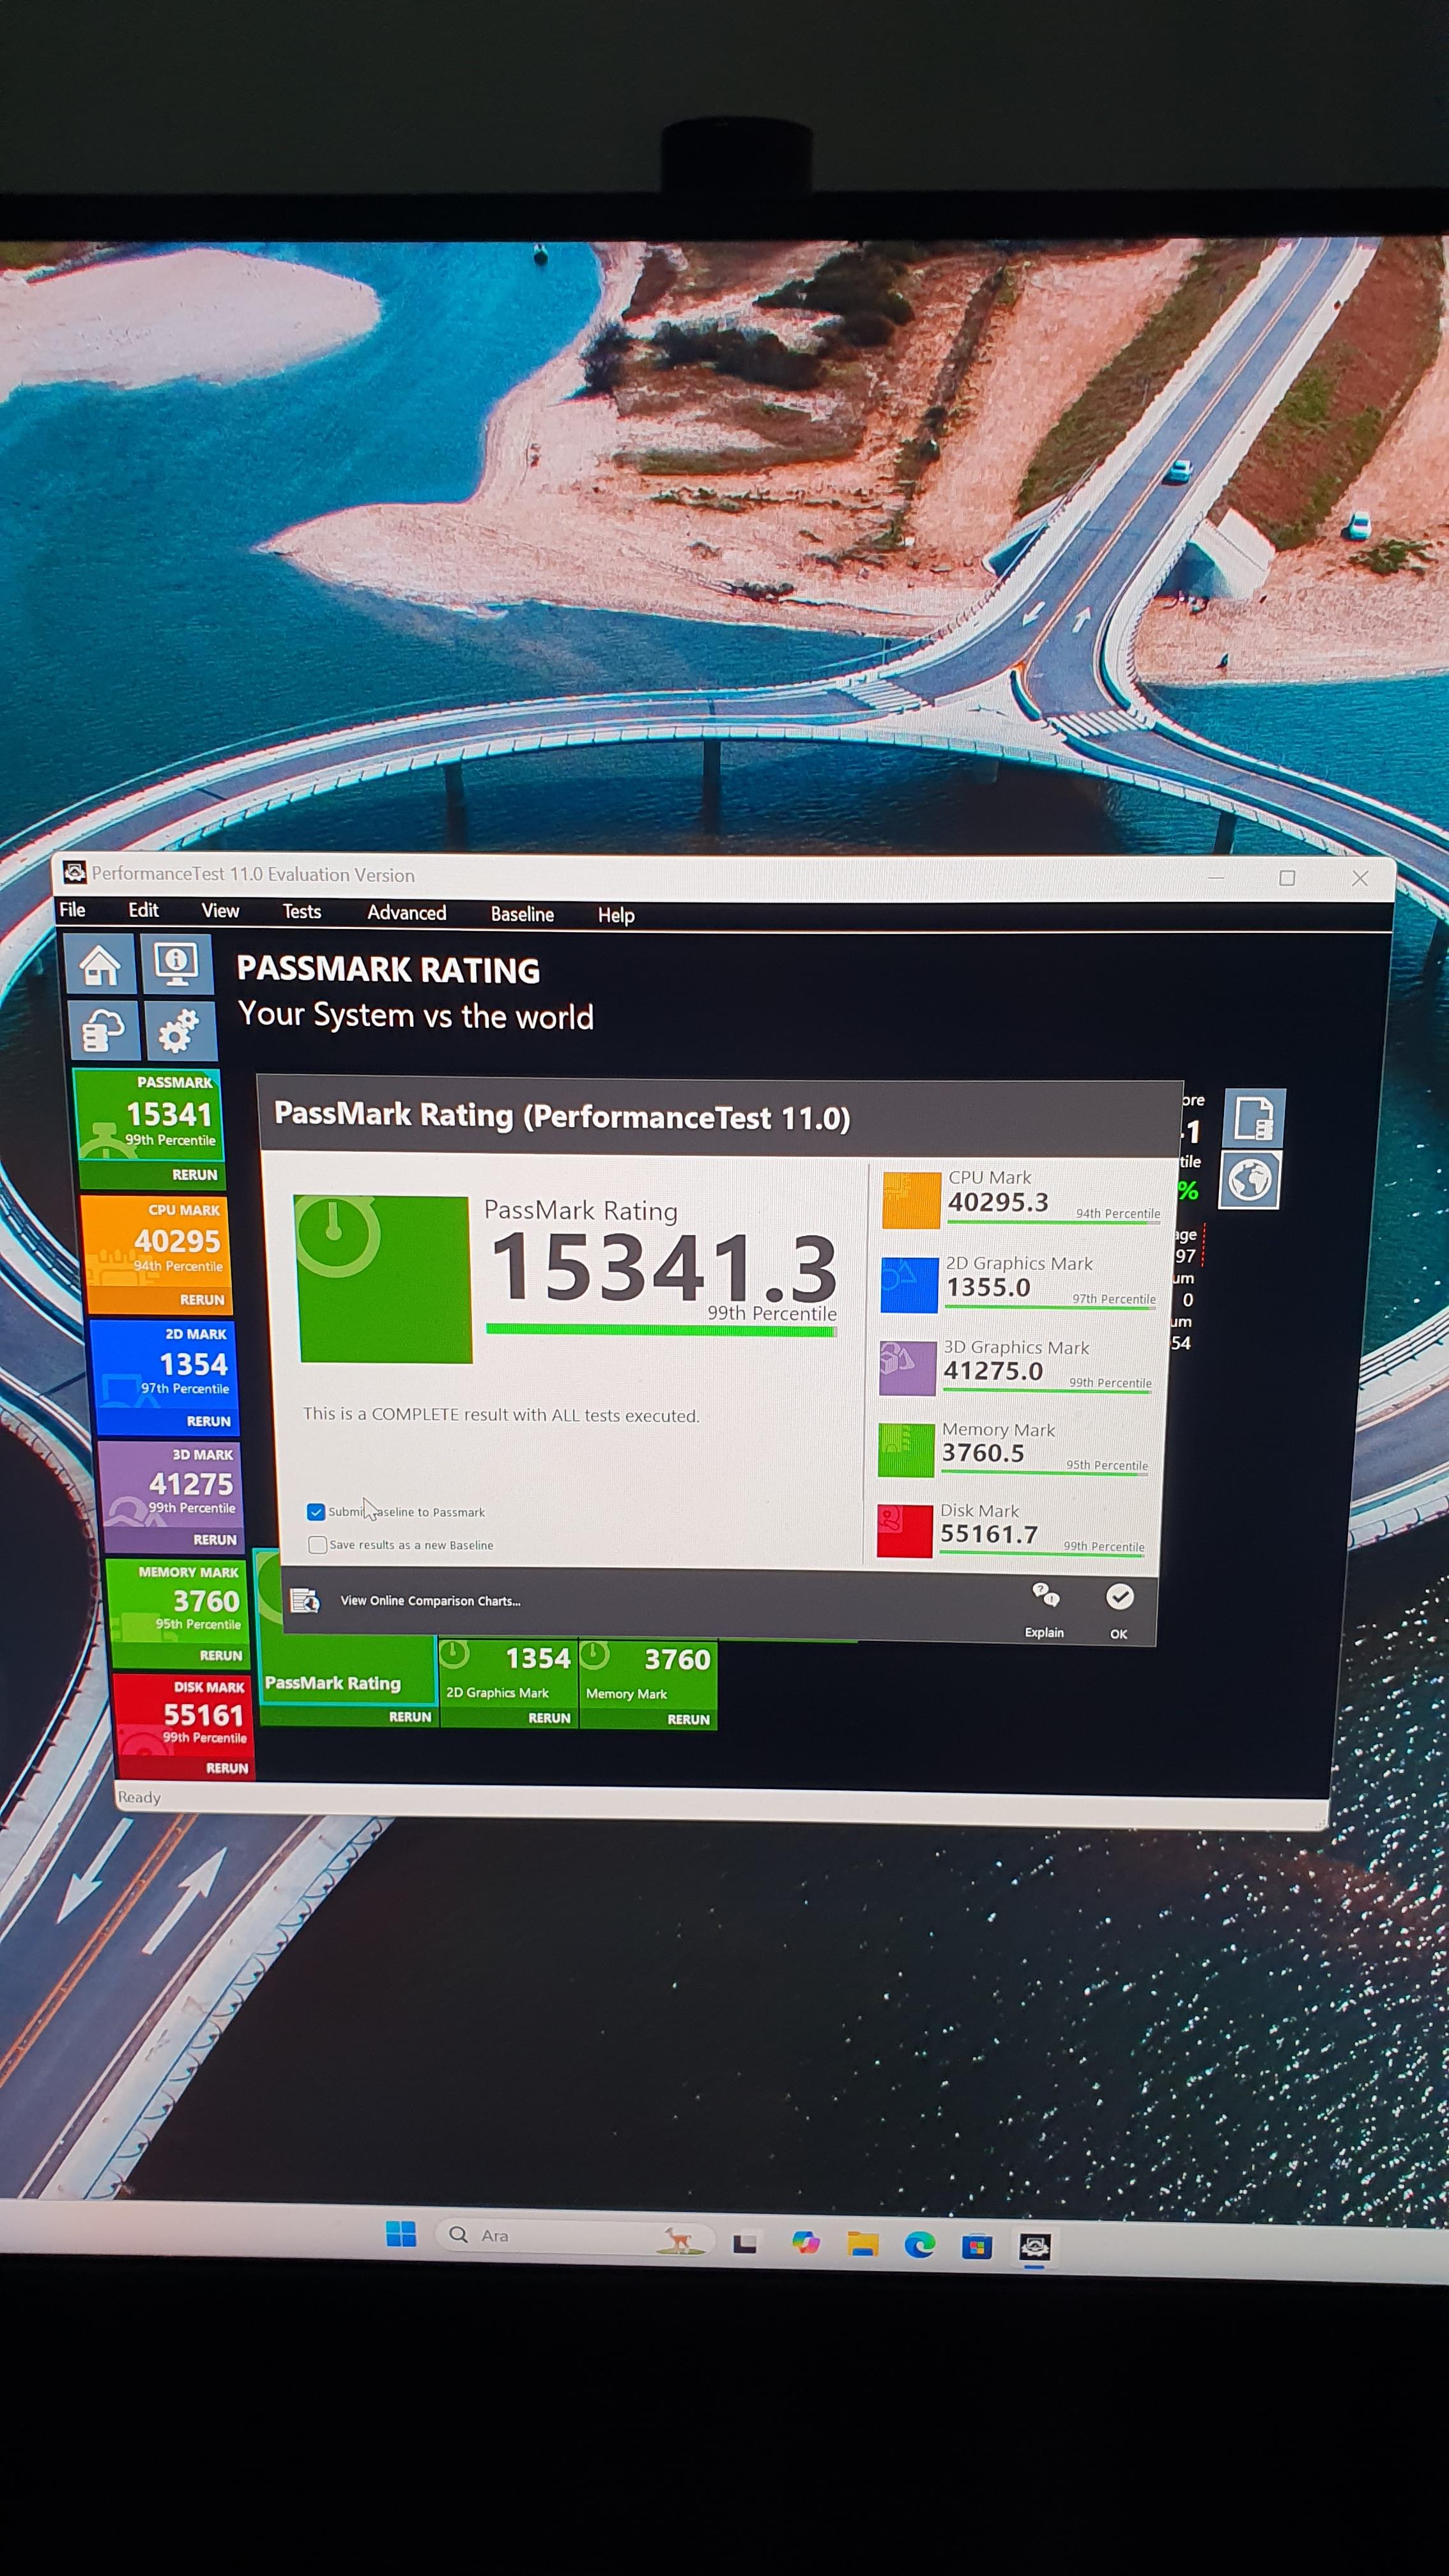Click the CPU Mark 40295.3 value
Viewport: 1449px width, 2576px height.
998,1202
